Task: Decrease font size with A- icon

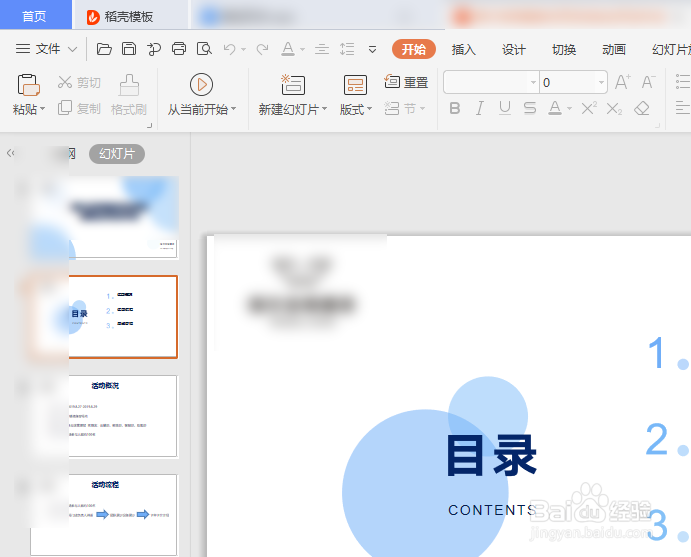Action: coord(648,82)
